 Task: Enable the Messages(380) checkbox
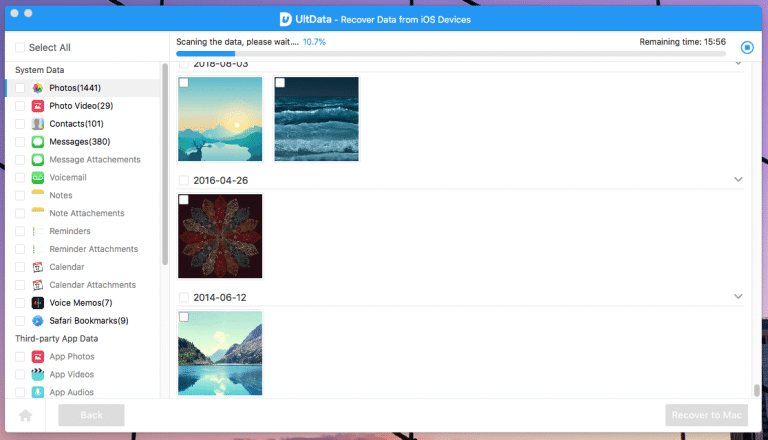click(x=20, y=142)
